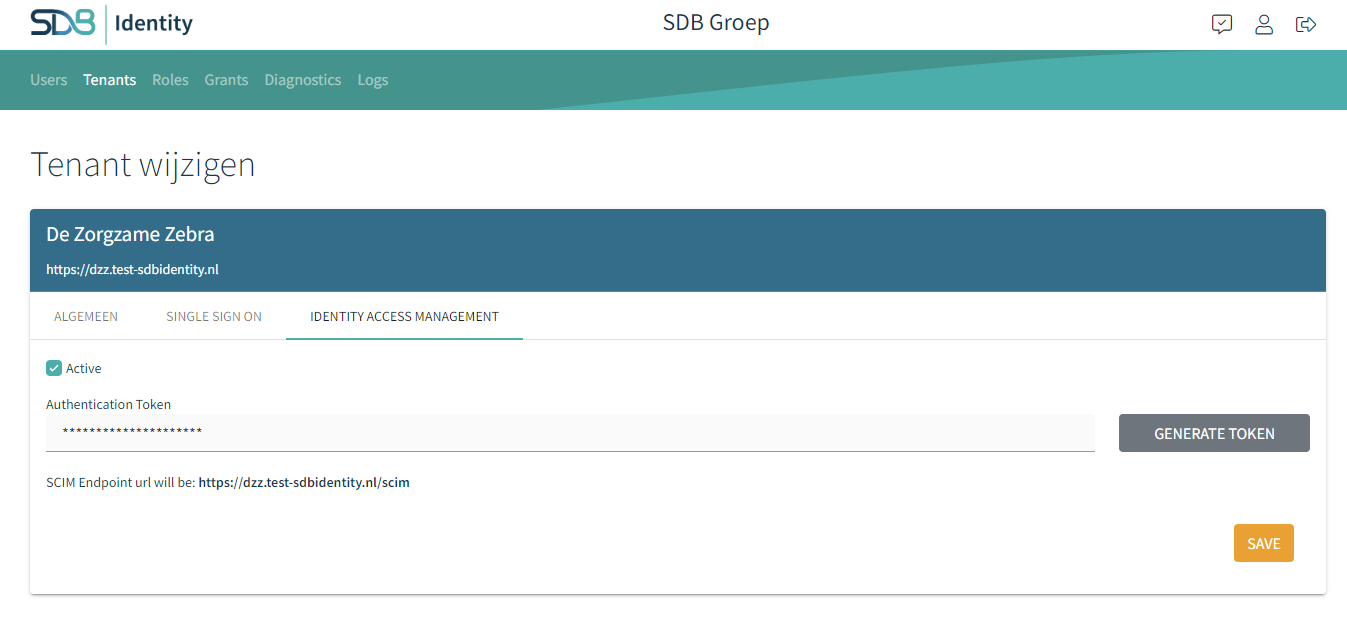
Task: Click the tenant URL https://dzz.test-sdbidentity.nl
Action: [x=132, y=270]
